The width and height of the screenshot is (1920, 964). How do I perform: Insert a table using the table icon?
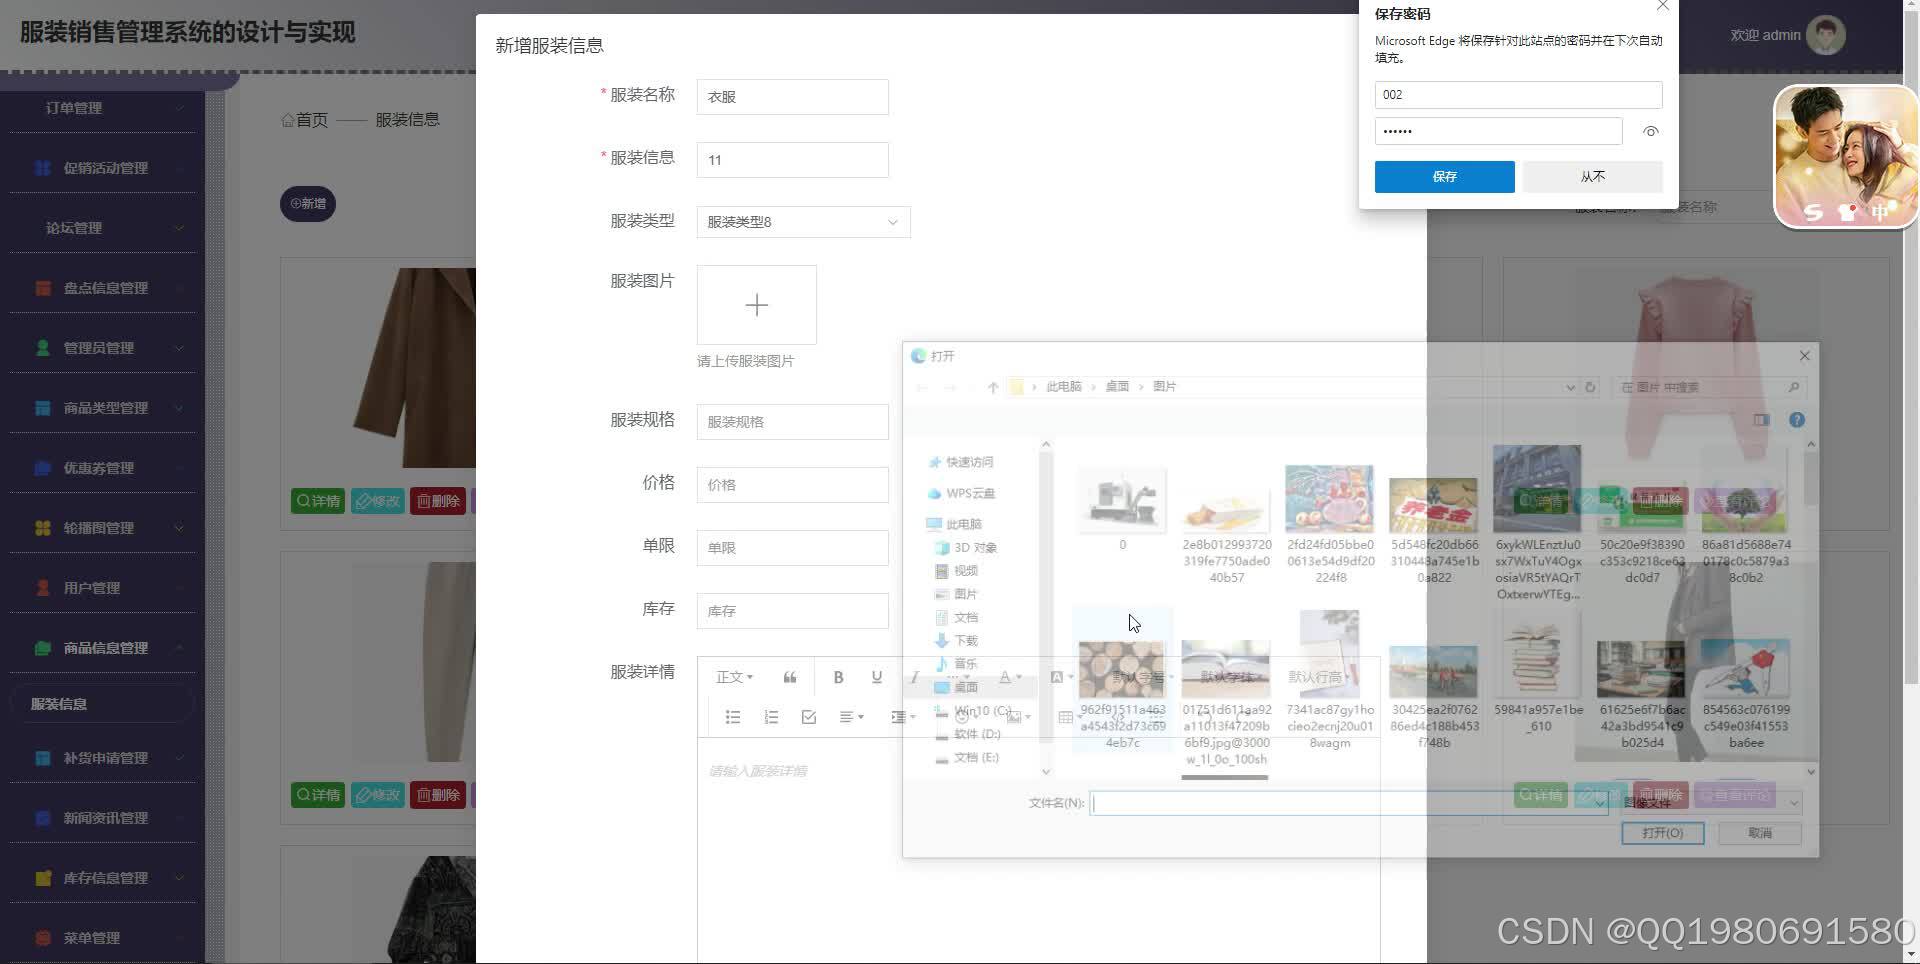pos(1068,717)
